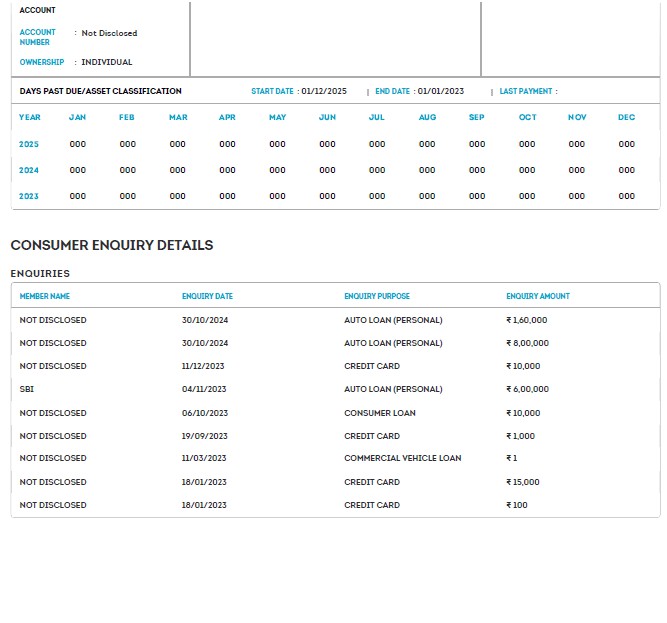This screenshot has width=667, height=623.
Task: Click the 11/12/2023 enquiry date
Action: click(203, 366)
